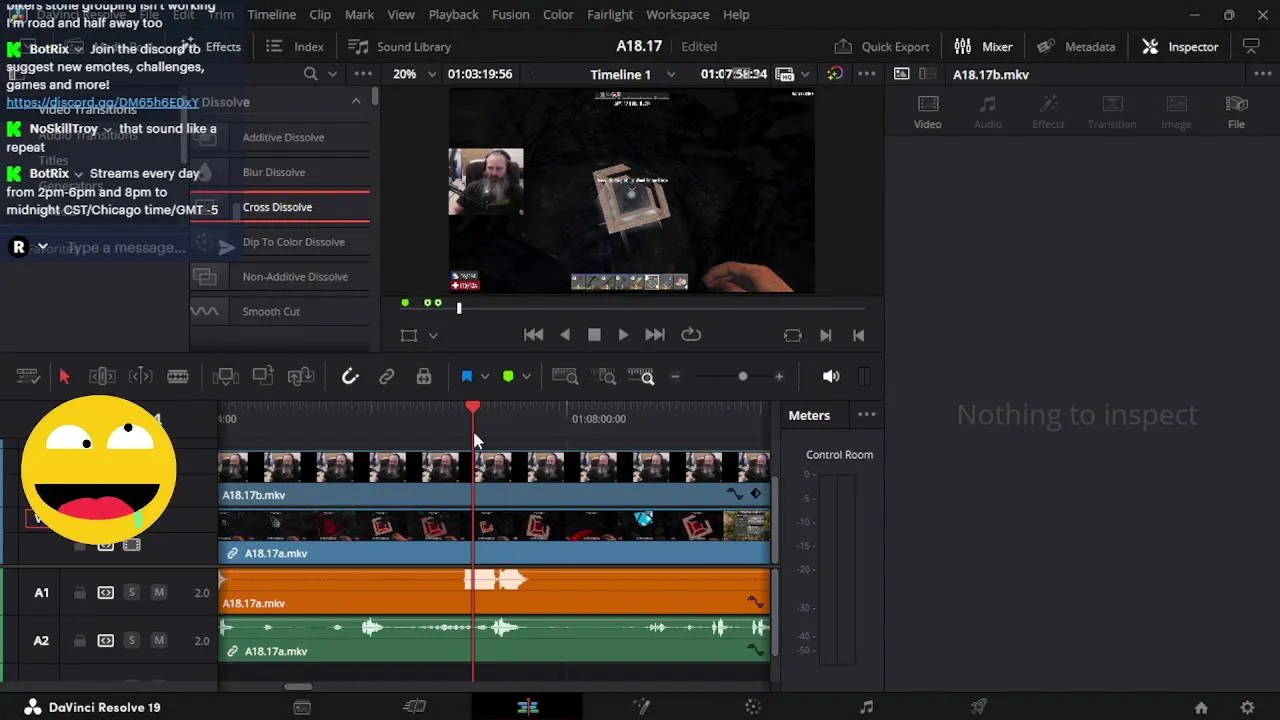Open the Metadata panel
The width and height of the screenshot is (1280, 720).
(x=1076, y=46)
